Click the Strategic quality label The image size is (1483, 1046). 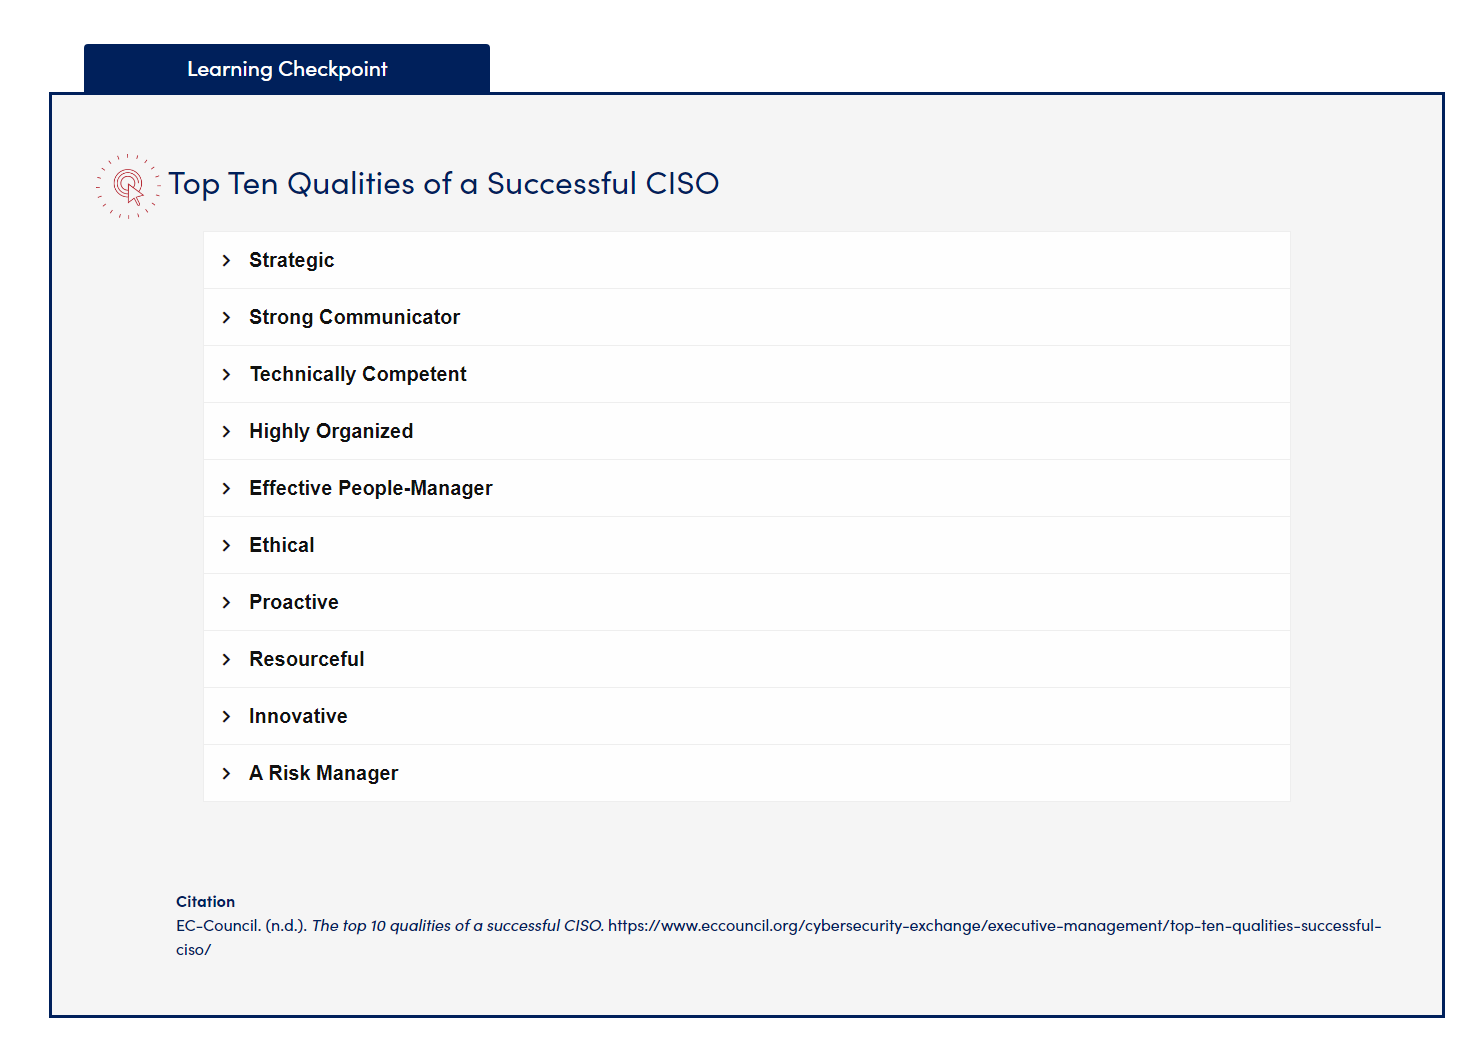[291, 261]
